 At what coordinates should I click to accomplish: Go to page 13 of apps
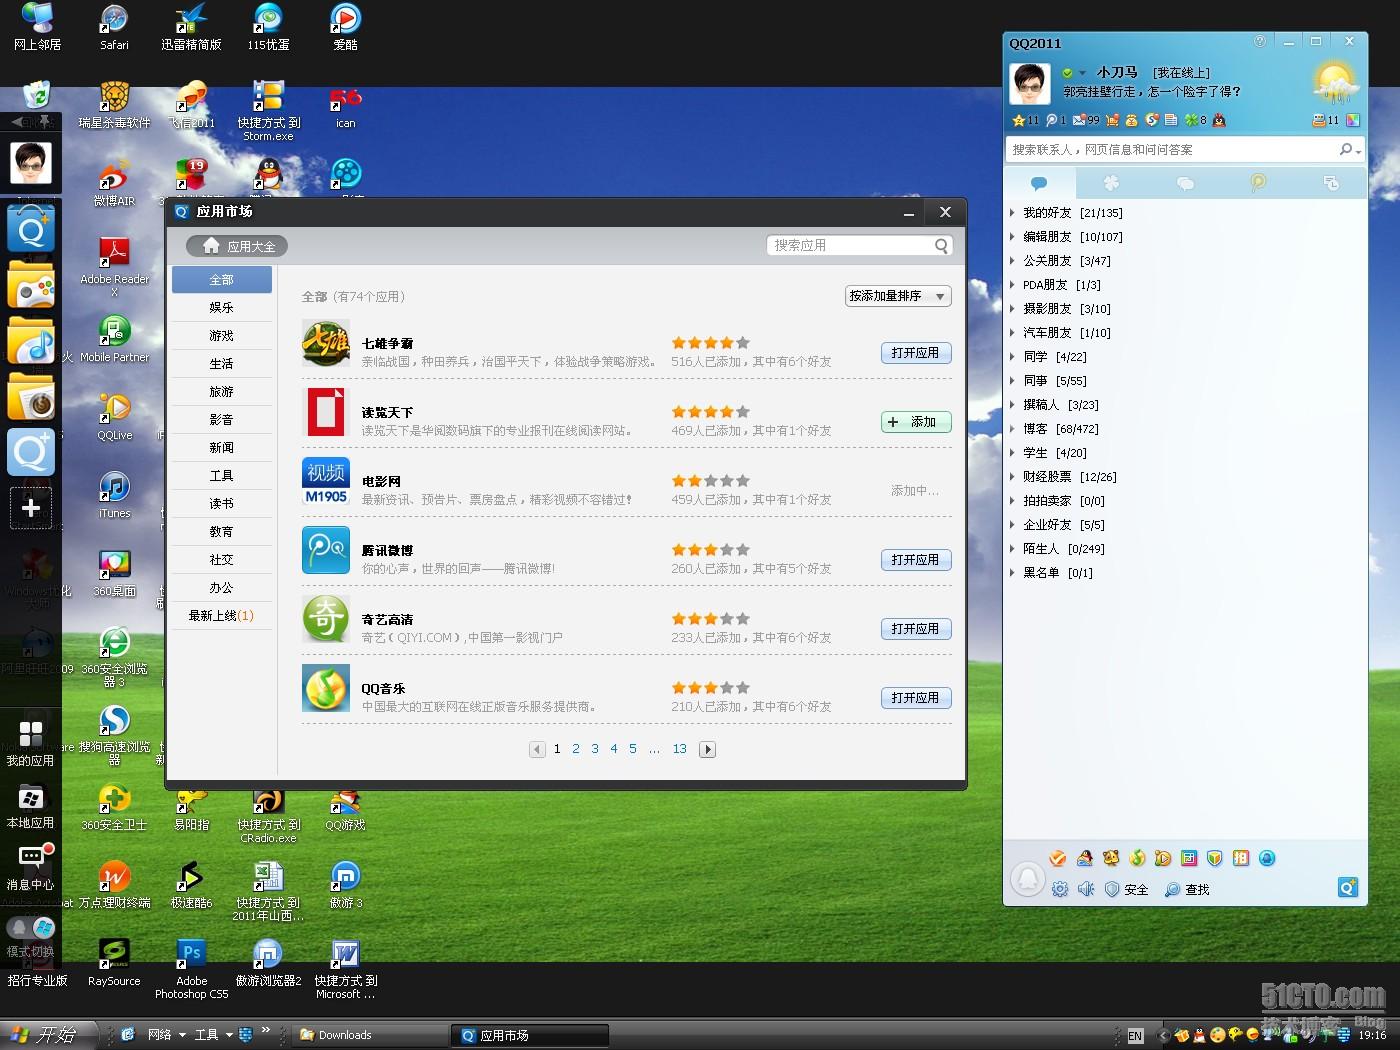[x=679, y=749]
